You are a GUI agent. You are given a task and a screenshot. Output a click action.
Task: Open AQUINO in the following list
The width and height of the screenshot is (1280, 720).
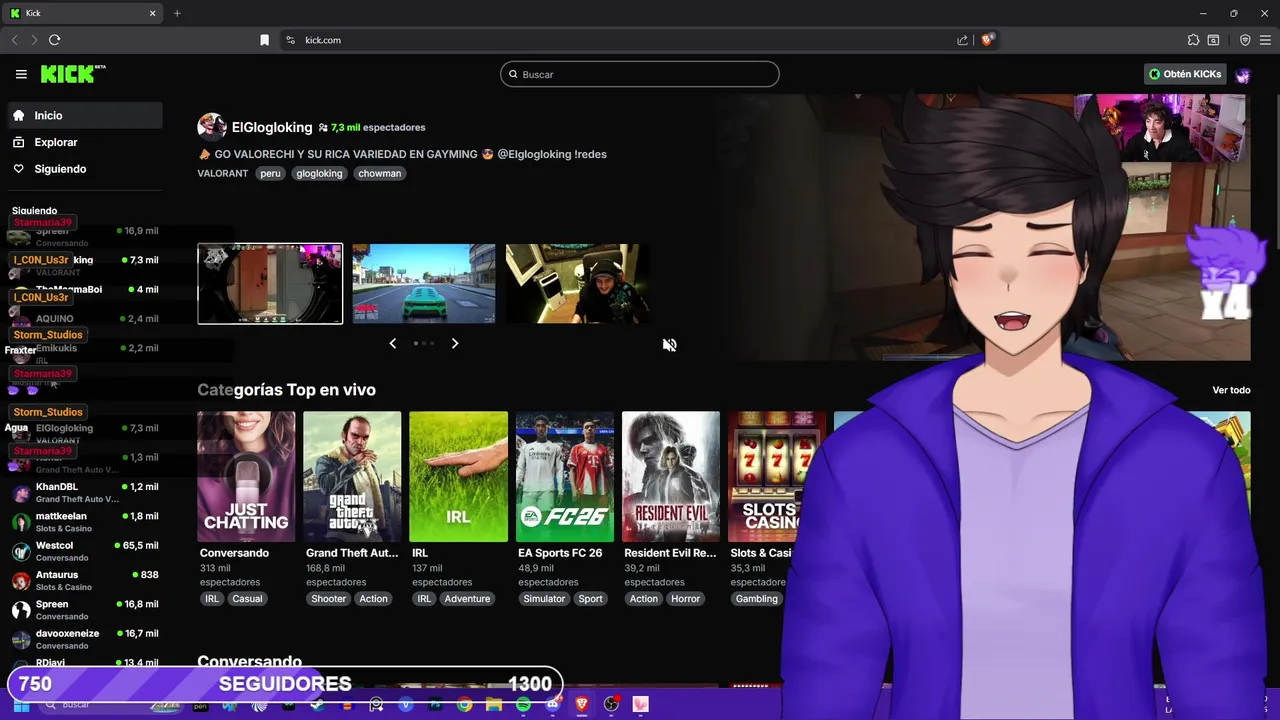tap(85, 319)
